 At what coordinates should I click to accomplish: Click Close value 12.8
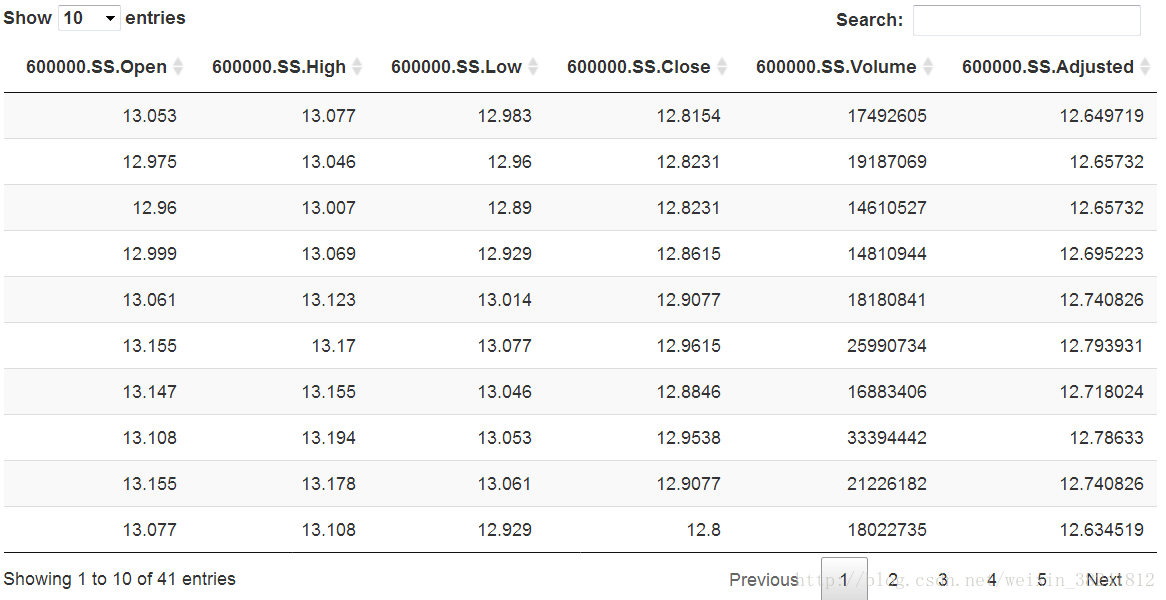[x=703, y=531]
